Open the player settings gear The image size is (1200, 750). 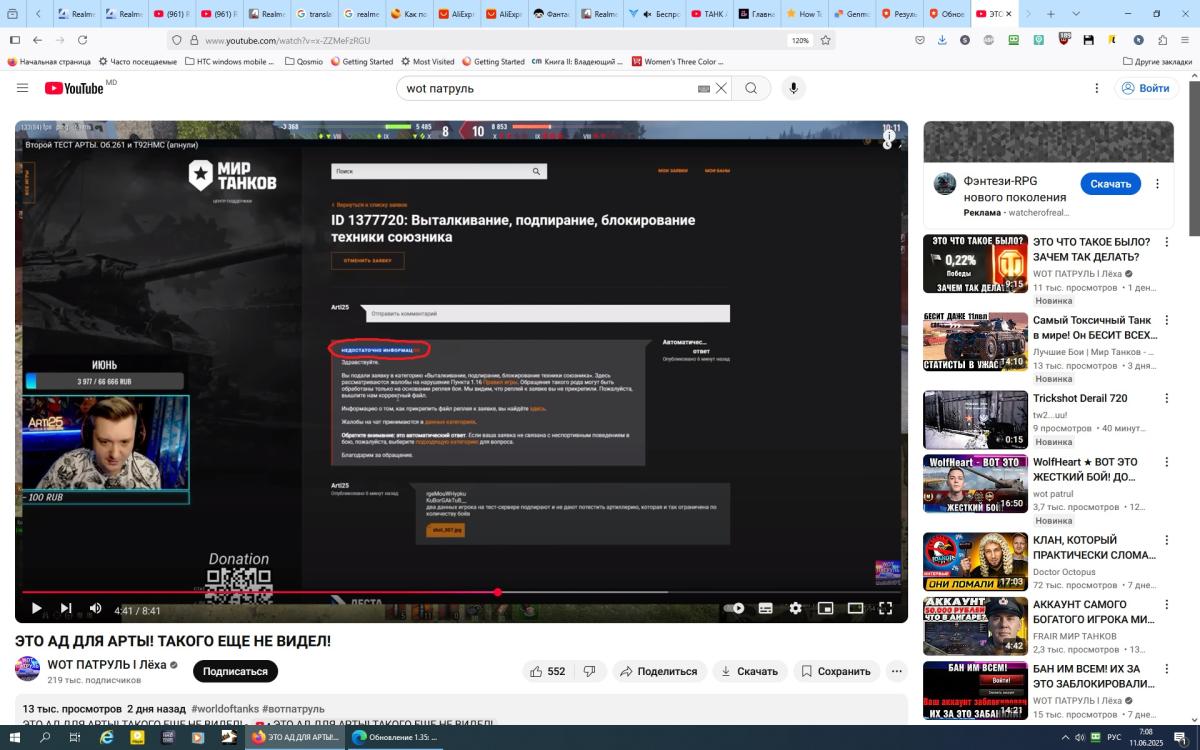pos(795,608)
